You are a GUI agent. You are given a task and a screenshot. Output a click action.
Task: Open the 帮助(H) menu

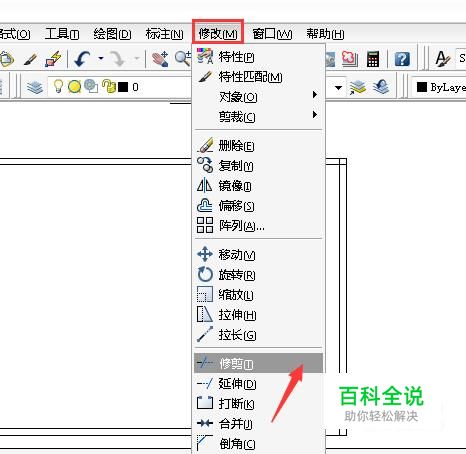[x=325, y=34]
